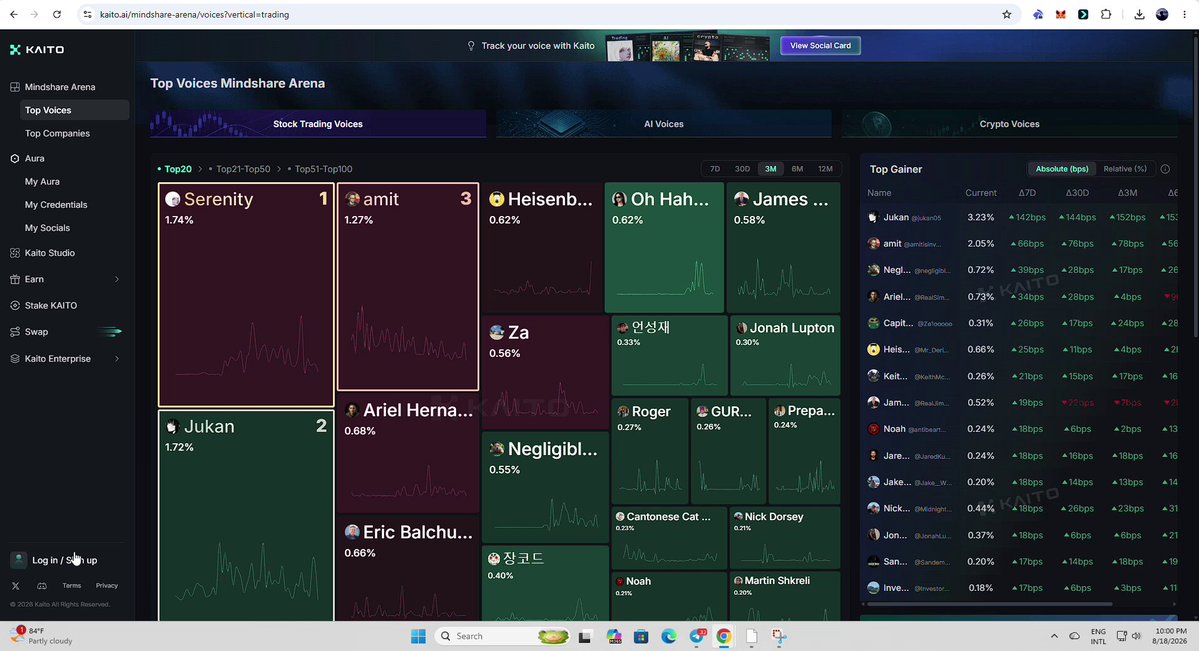
Task: Click the Swap sidebar icon
Action: pyautogui.click(x=15, y=332)
